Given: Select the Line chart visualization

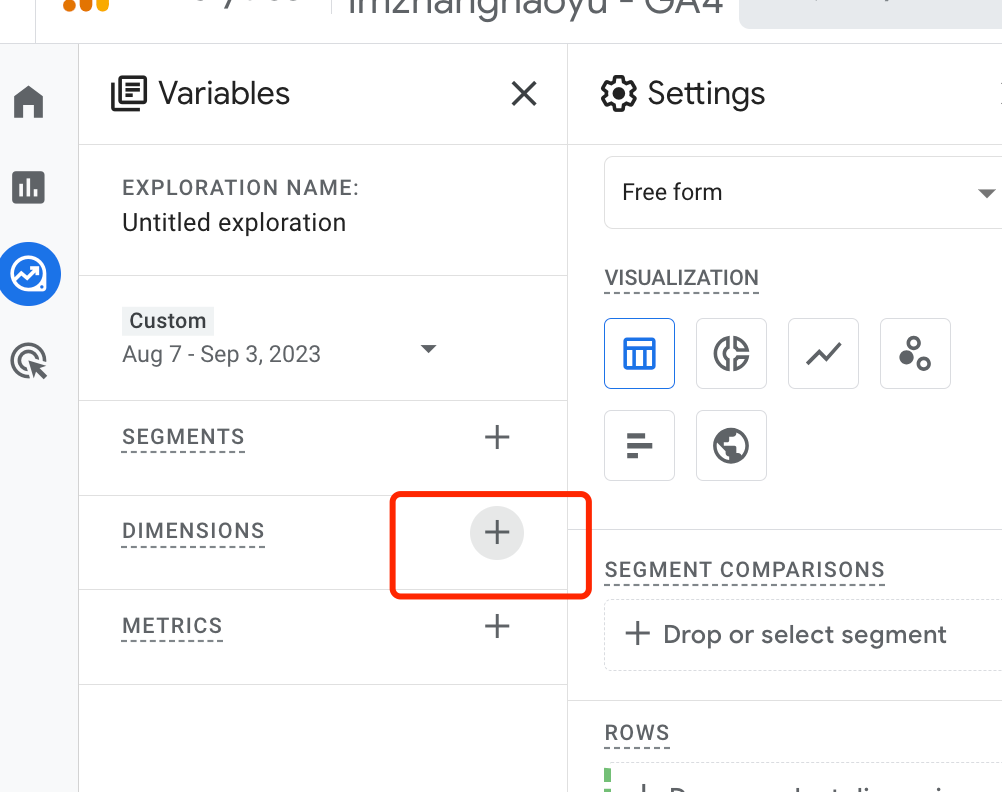Looking at the screenshot, I should (823, 353).
